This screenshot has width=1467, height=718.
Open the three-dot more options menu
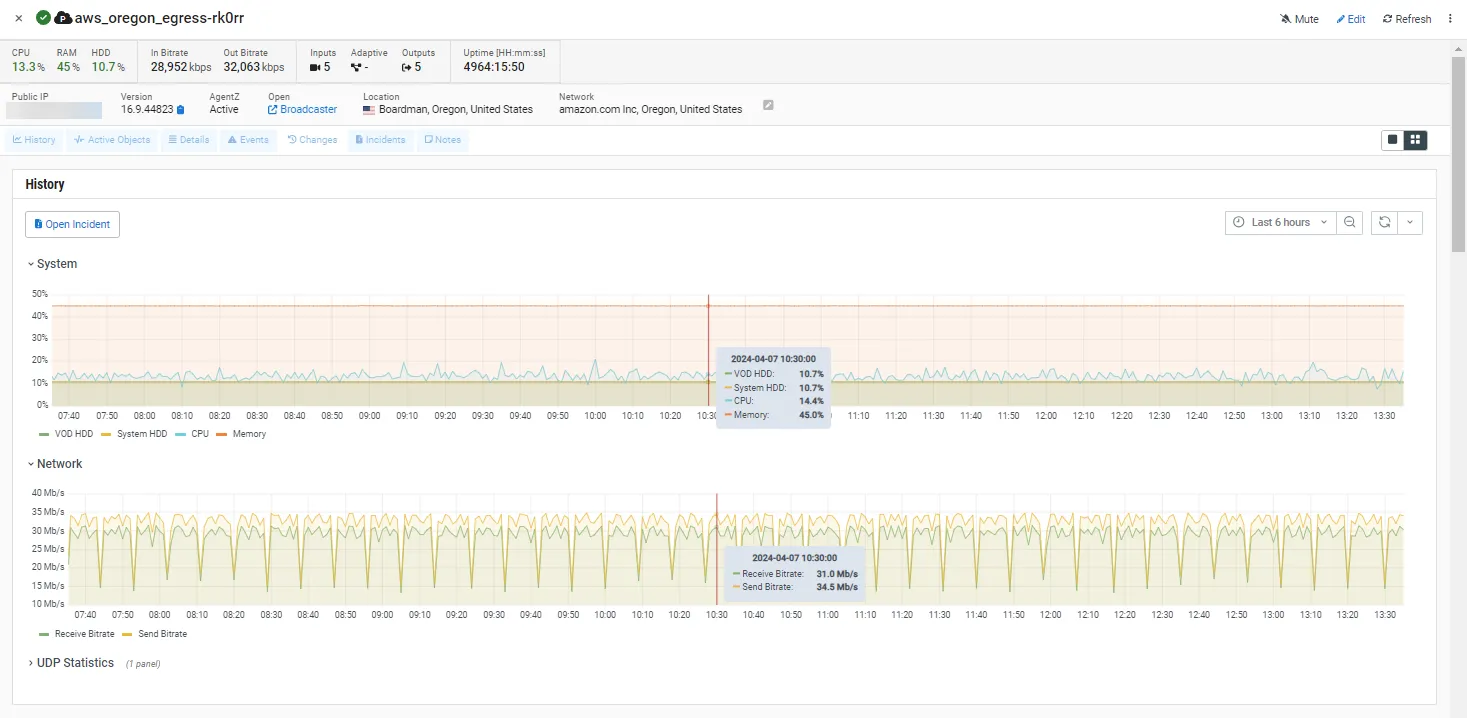1450,18
